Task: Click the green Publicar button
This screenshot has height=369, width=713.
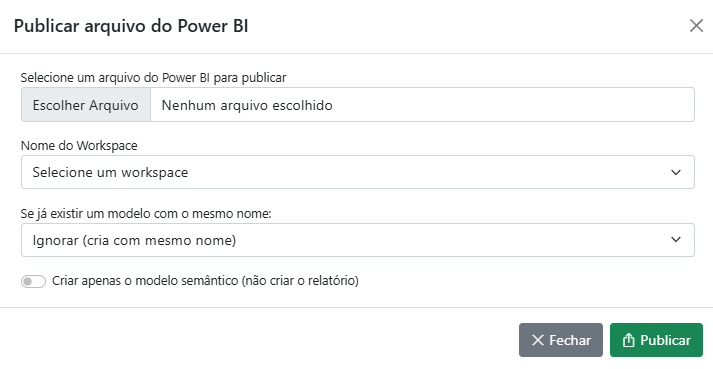Action: pyautogui.click(x=656, y=340)
